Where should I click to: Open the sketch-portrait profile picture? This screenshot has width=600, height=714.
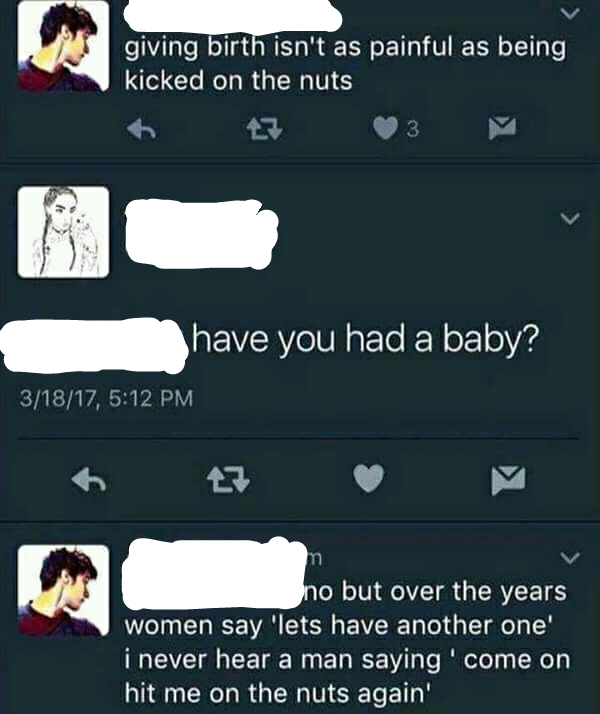click(x=63, y=232)
